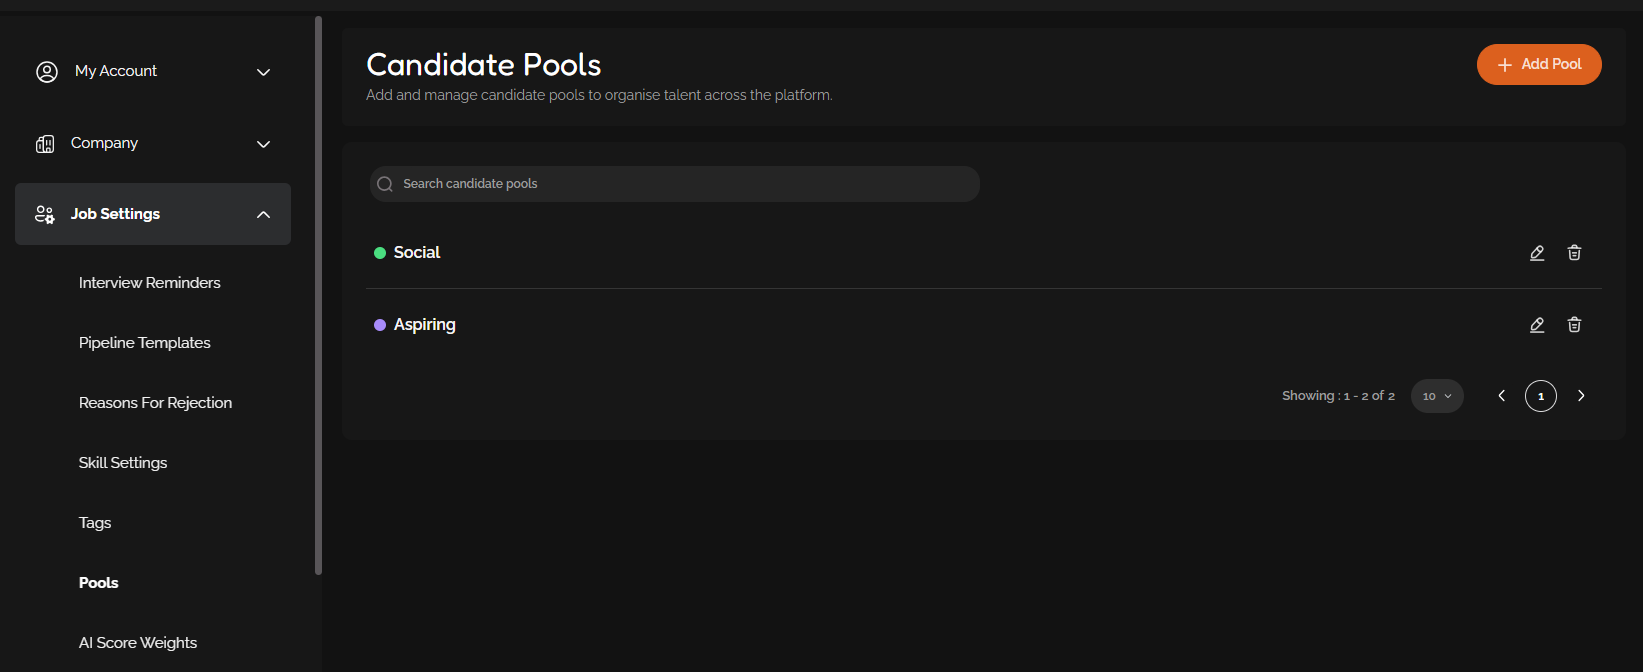The width and height of the screenshot is (1643, 672).
Task: Click the Add Pool button
Action: [x=1539, y=65]
